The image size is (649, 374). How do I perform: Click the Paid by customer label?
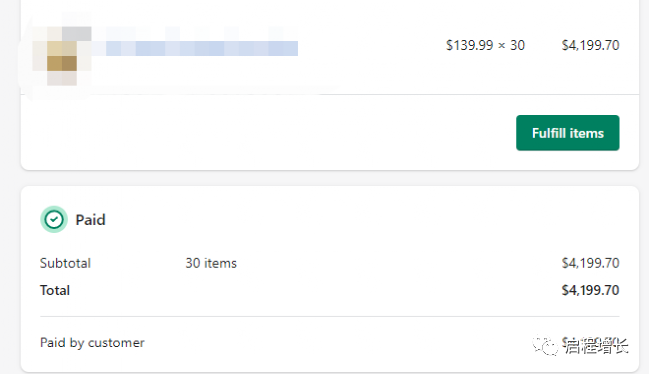pyautogui.click(x=92, y=343)
